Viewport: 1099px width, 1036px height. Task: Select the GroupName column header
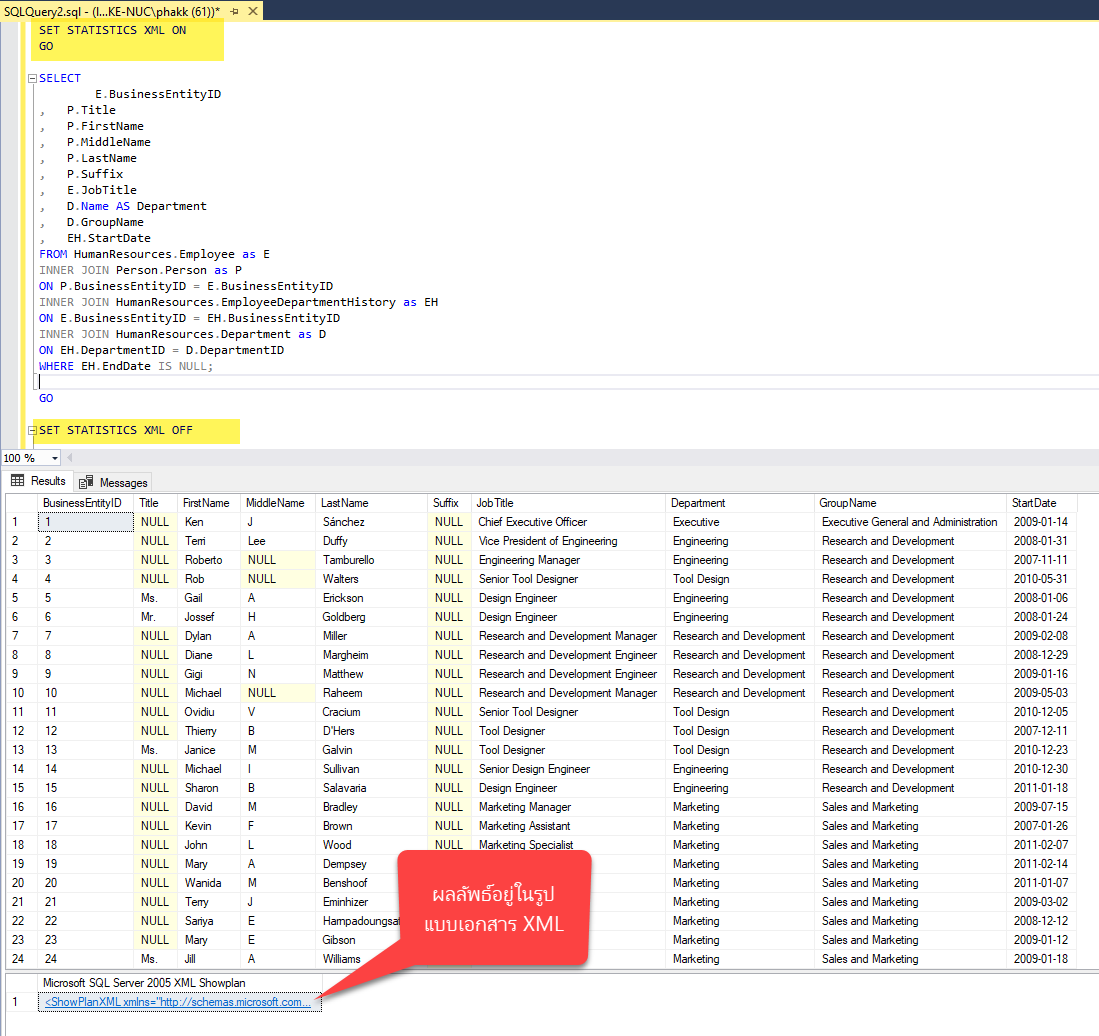[847, 502]
